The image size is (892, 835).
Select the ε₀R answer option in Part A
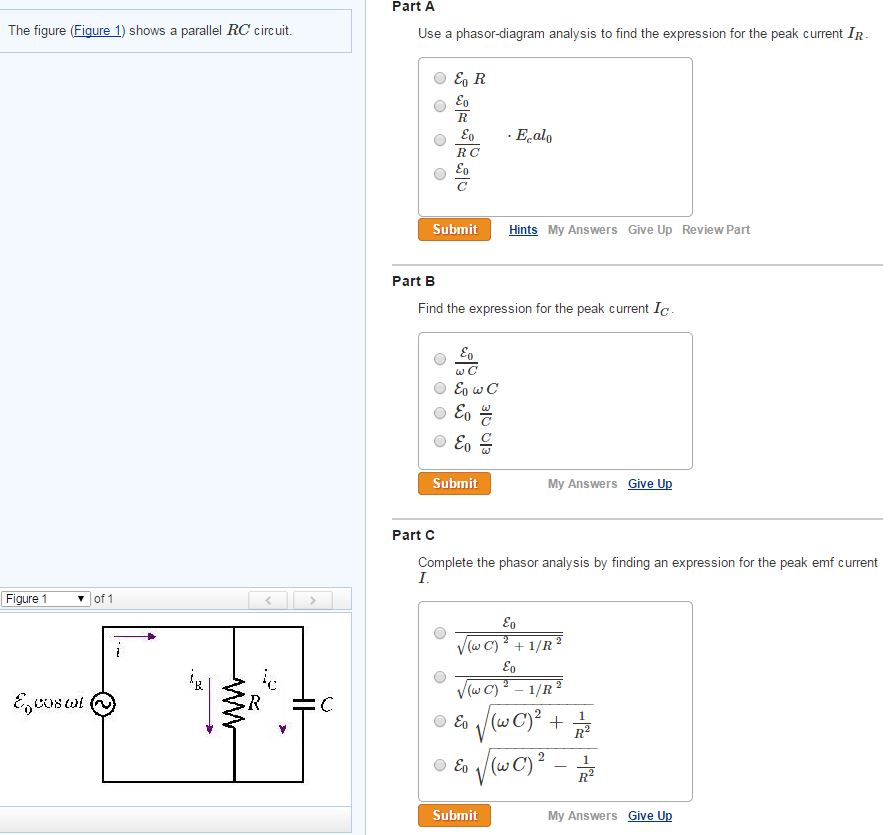(x=440, y=77)
